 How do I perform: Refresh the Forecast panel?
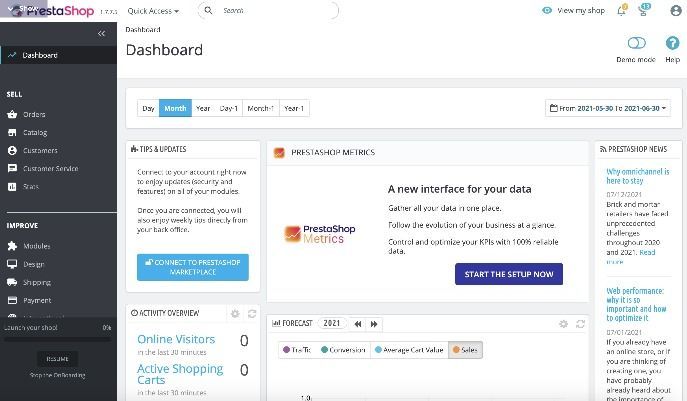[x=581, y=324]
